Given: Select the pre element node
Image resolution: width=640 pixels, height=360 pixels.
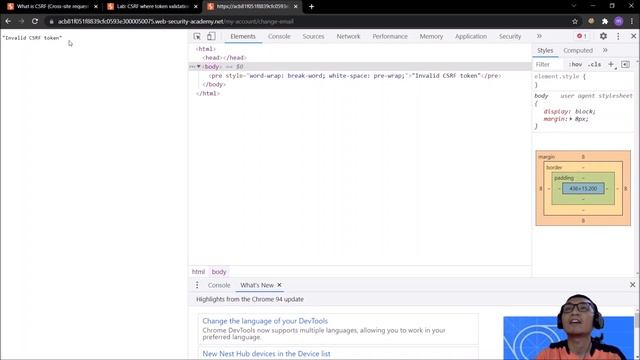Looking at the screenshot, I should pos(355,76).
